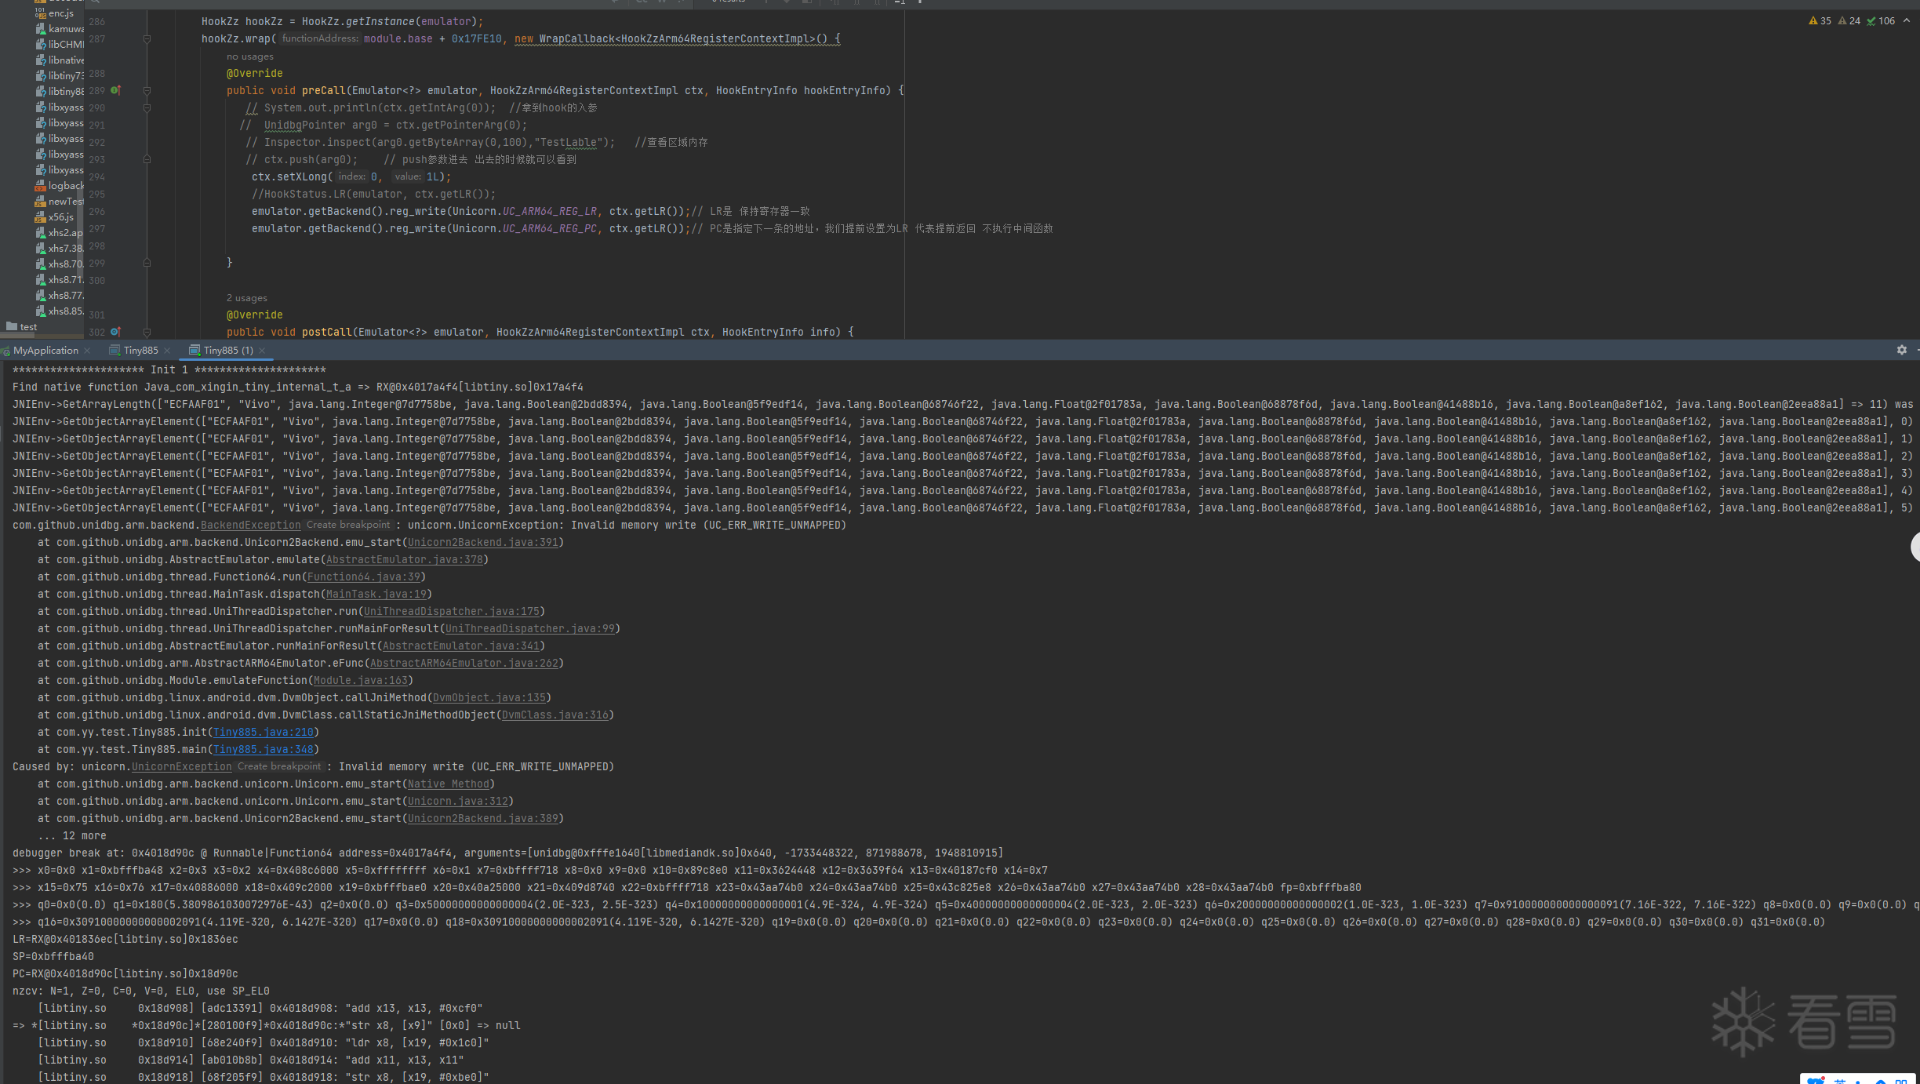Select the test folder in project tree
The image size is (1920, 1084).
click(x=28, y=327)
